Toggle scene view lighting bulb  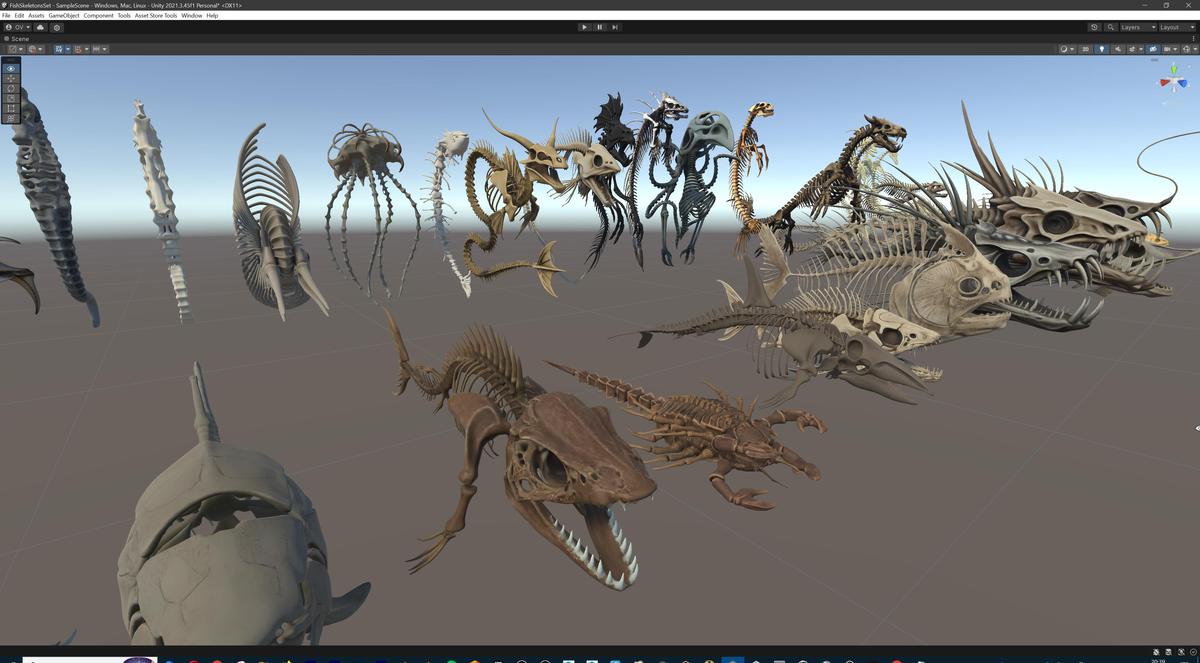[x=1102, y=49]
